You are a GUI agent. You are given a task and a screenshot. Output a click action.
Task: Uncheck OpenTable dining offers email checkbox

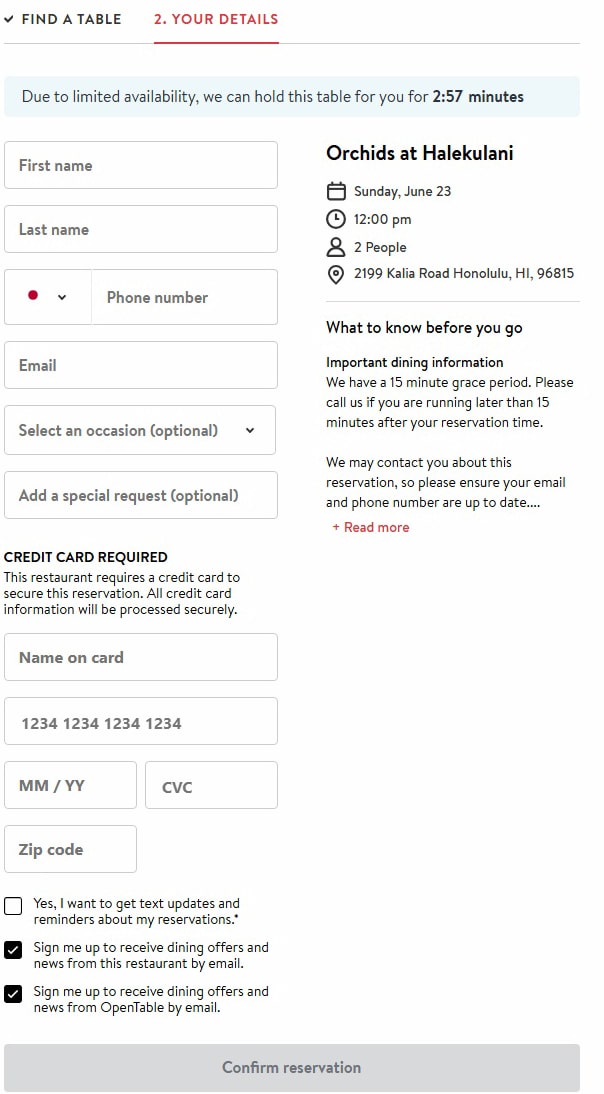pos(13,994)
